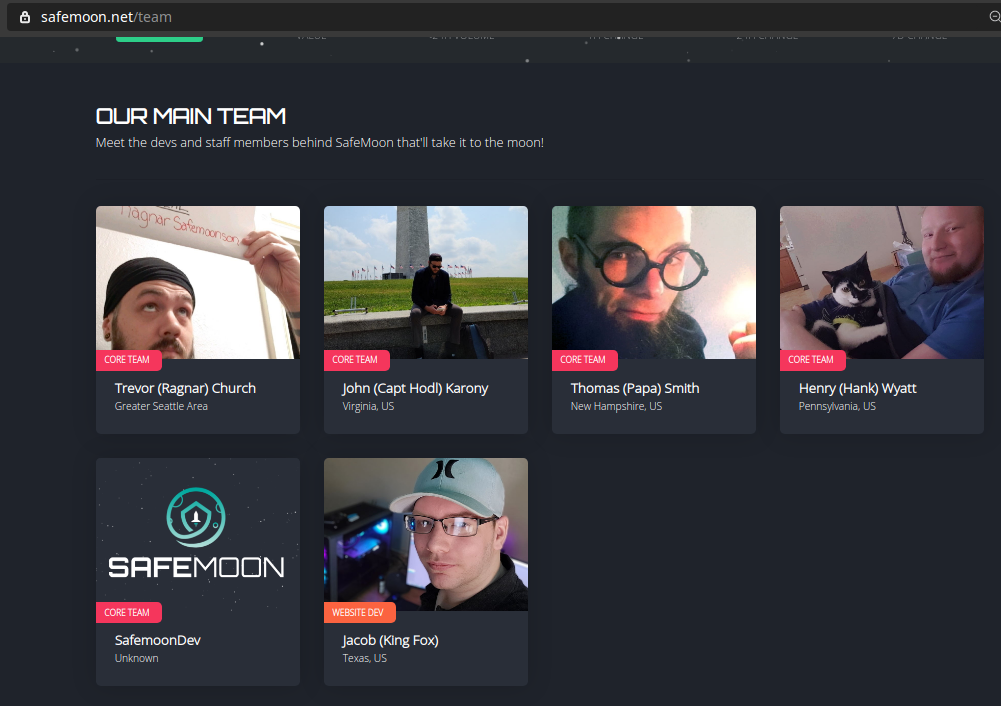Click the green bar in top ticker
1001x706 pixels.
click(x=159, y=39)
